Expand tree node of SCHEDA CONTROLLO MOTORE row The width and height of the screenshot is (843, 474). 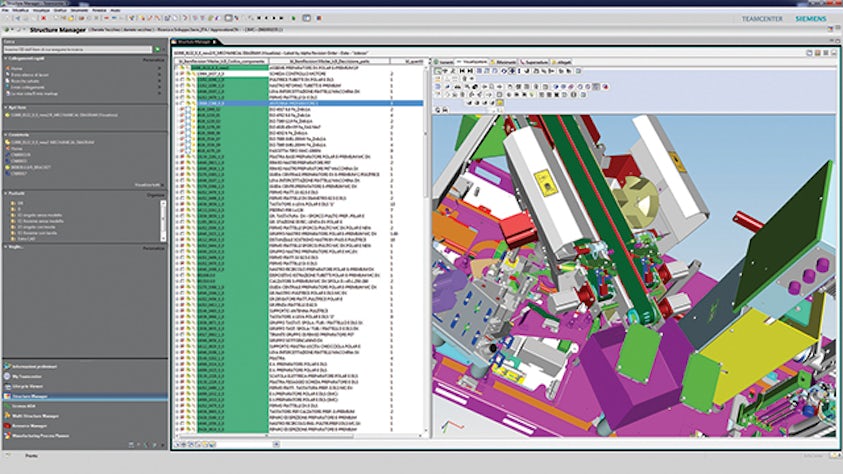click(x=177, y=74)
